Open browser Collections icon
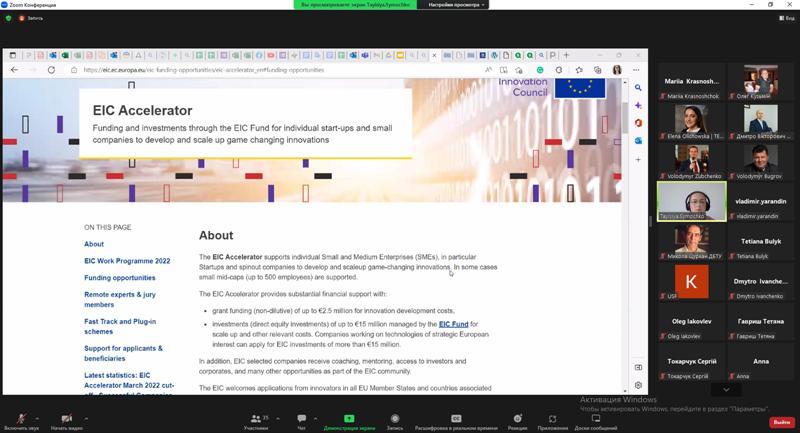 click(597, 70)
